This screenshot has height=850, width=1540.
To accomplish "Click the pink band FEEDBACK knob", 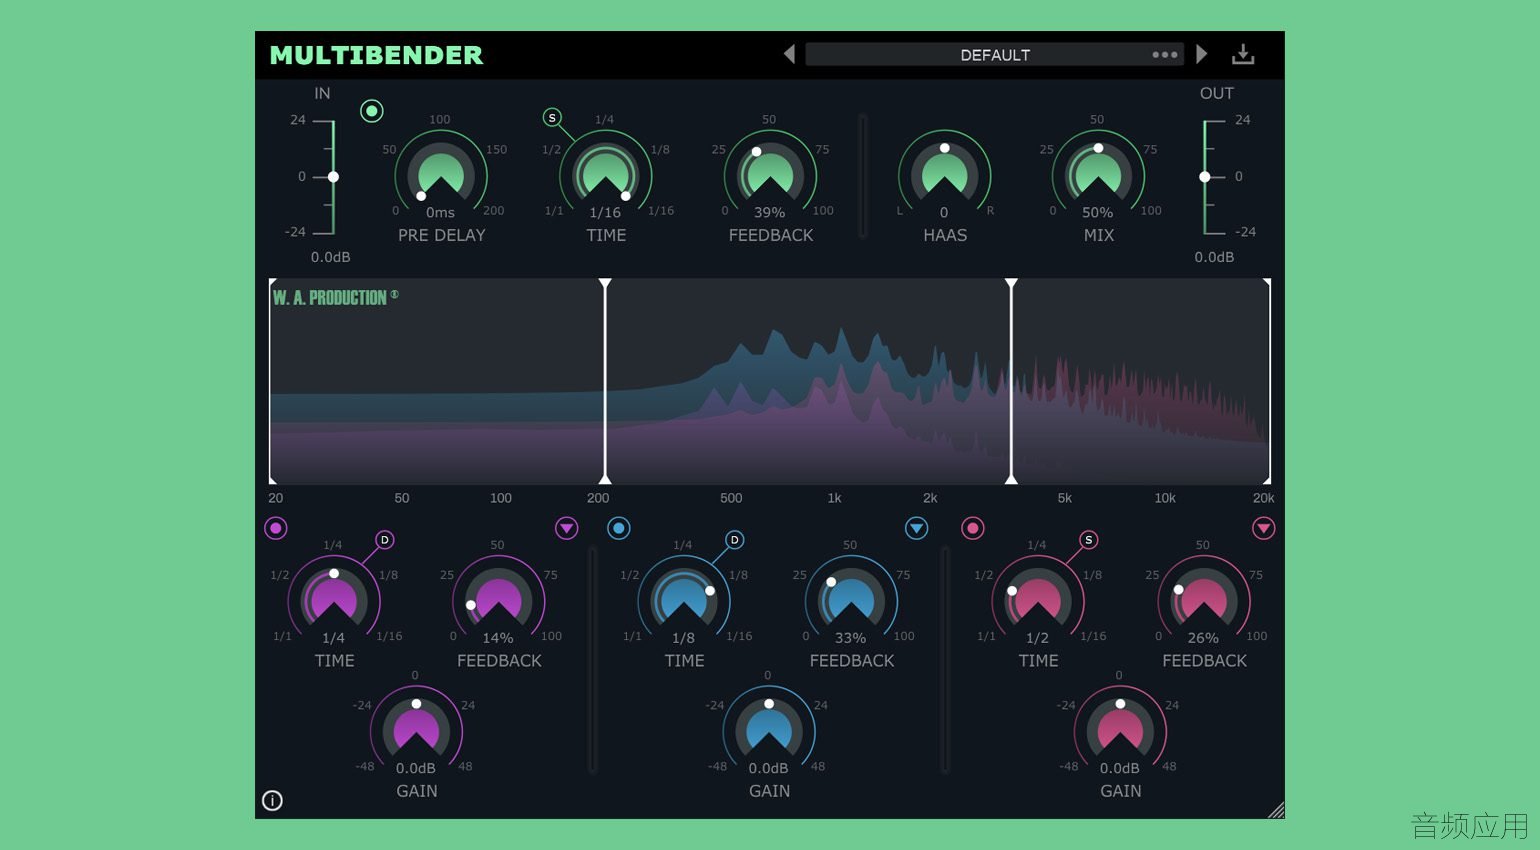I will click(1204, 599).
